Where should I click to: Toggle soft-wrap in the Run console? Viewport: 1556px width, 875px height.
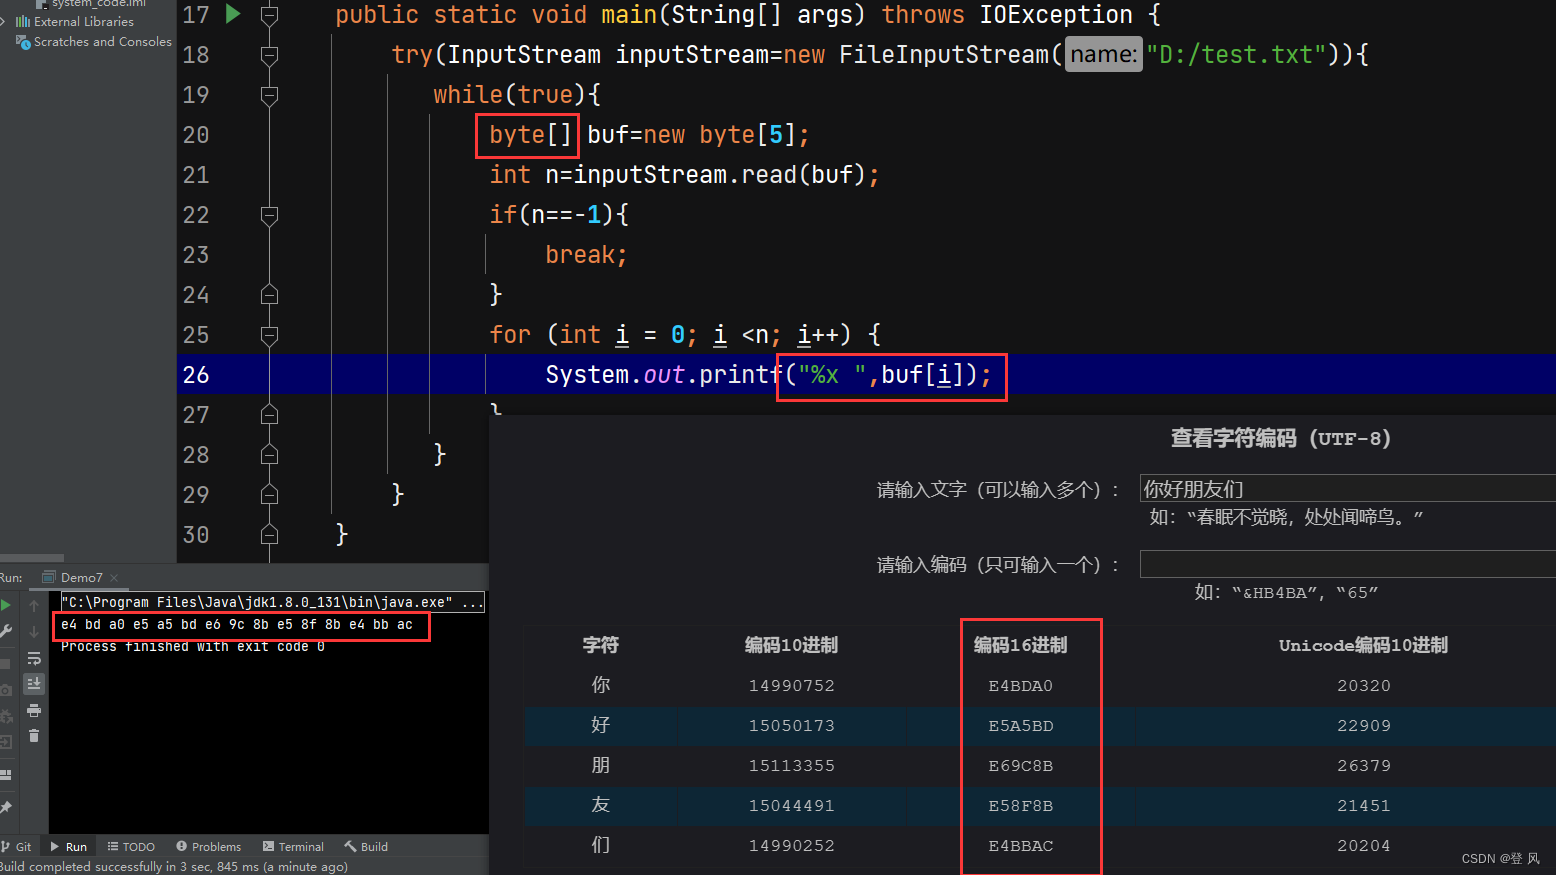[x=34, y=658]
